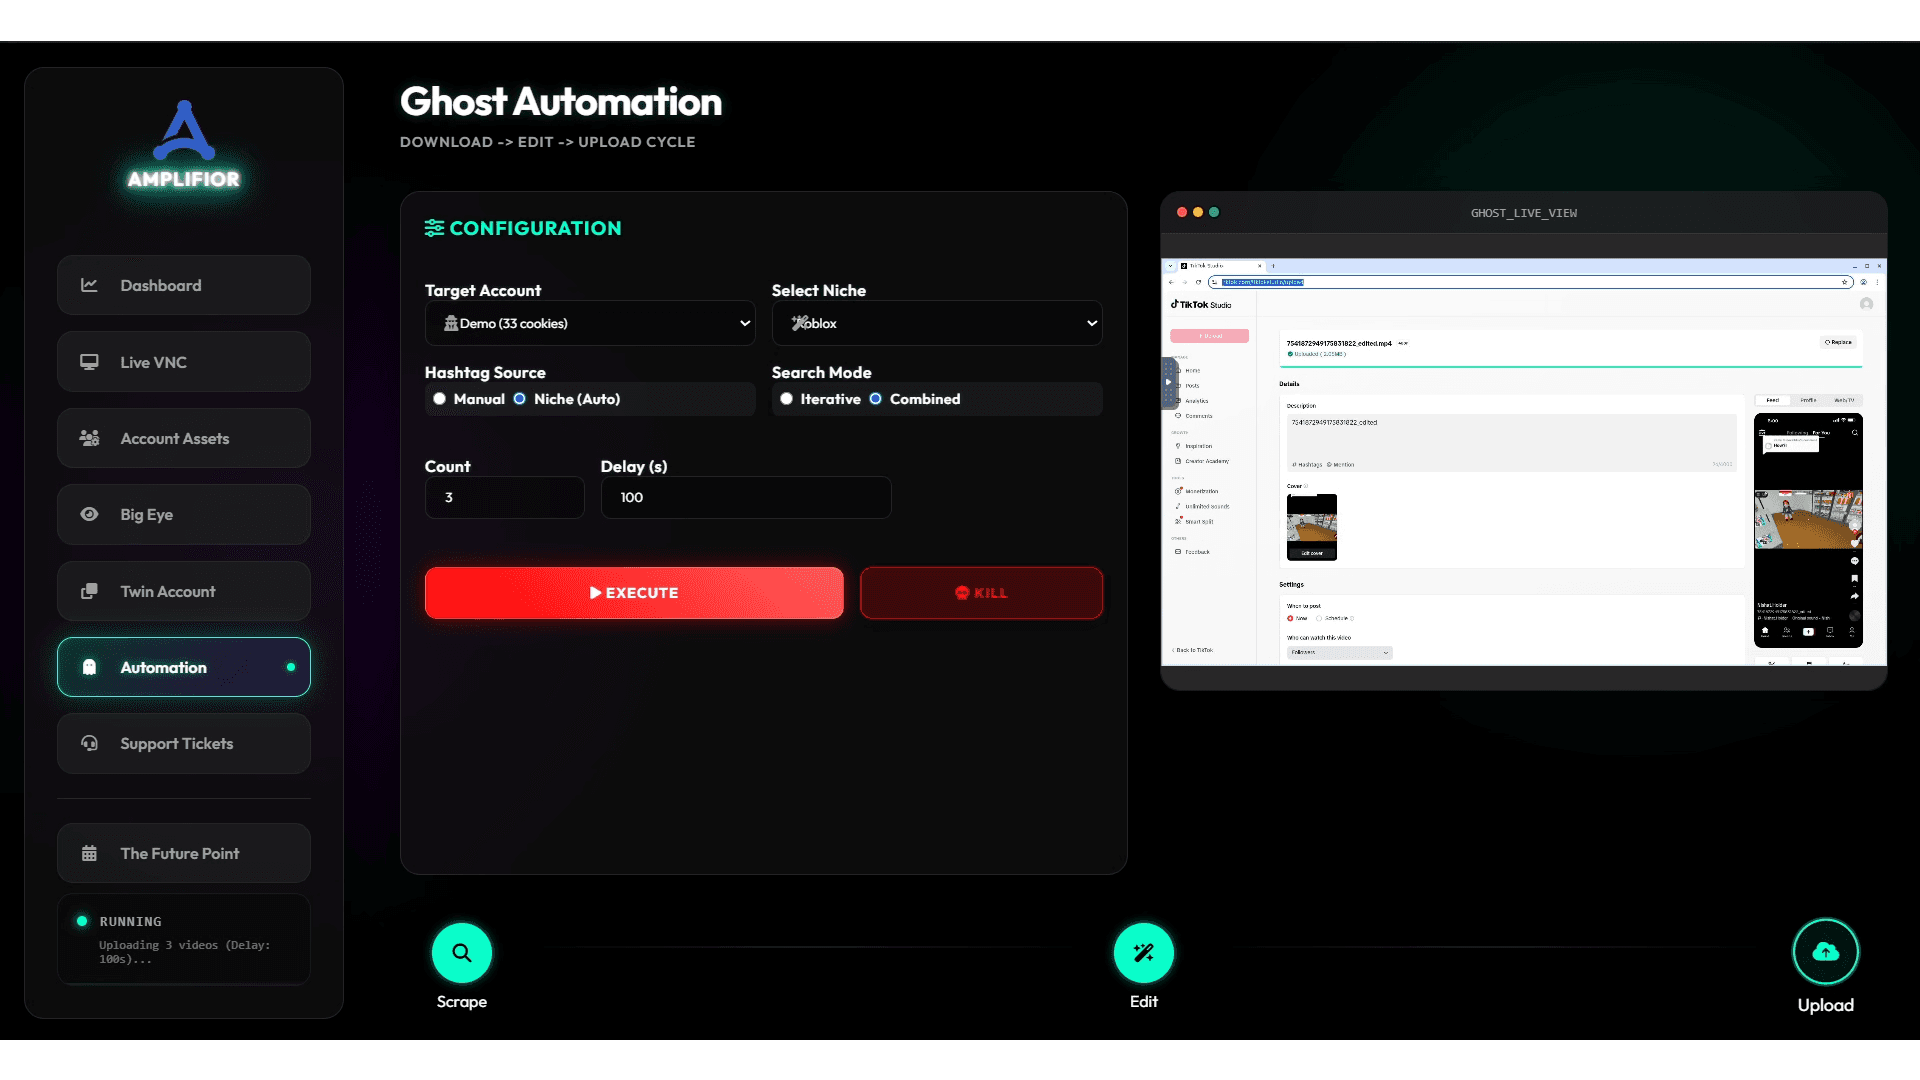Image resolution: width=1920 pixels, height=1080 pixels.
Task: Open the Target Account dropdown
Action: [590, 323]
